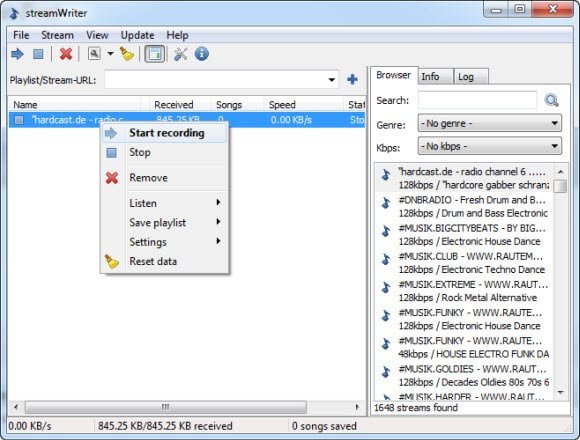Select #MUSIK.FUNKY 128kbps Electronic House Dance stream
Image resolution: width=580 pixels, height=440 pixels.
[x=464, y=319]
